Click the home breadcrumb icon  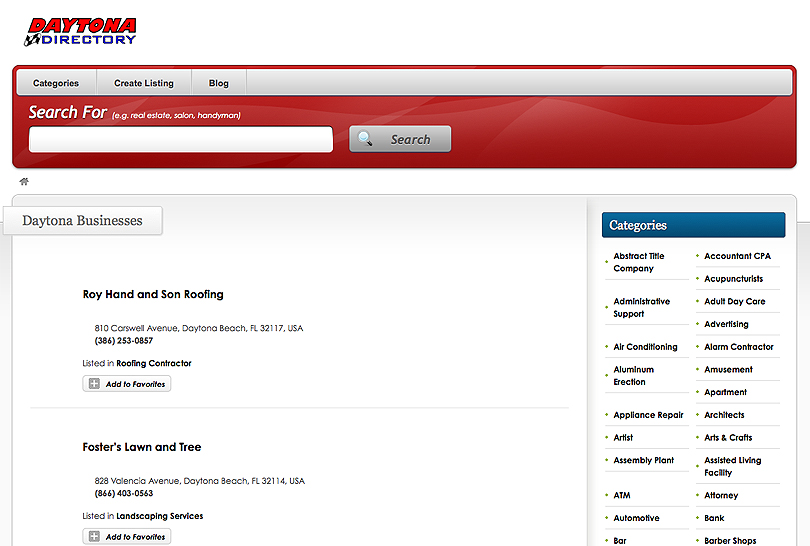(24, 182)
